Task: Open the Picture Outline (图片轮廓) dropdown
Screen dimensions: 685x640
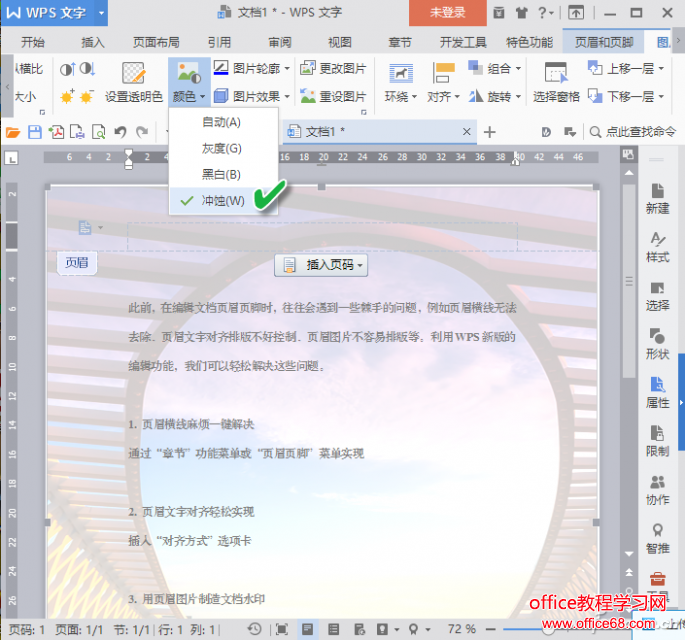Action: tap(252, 68)
